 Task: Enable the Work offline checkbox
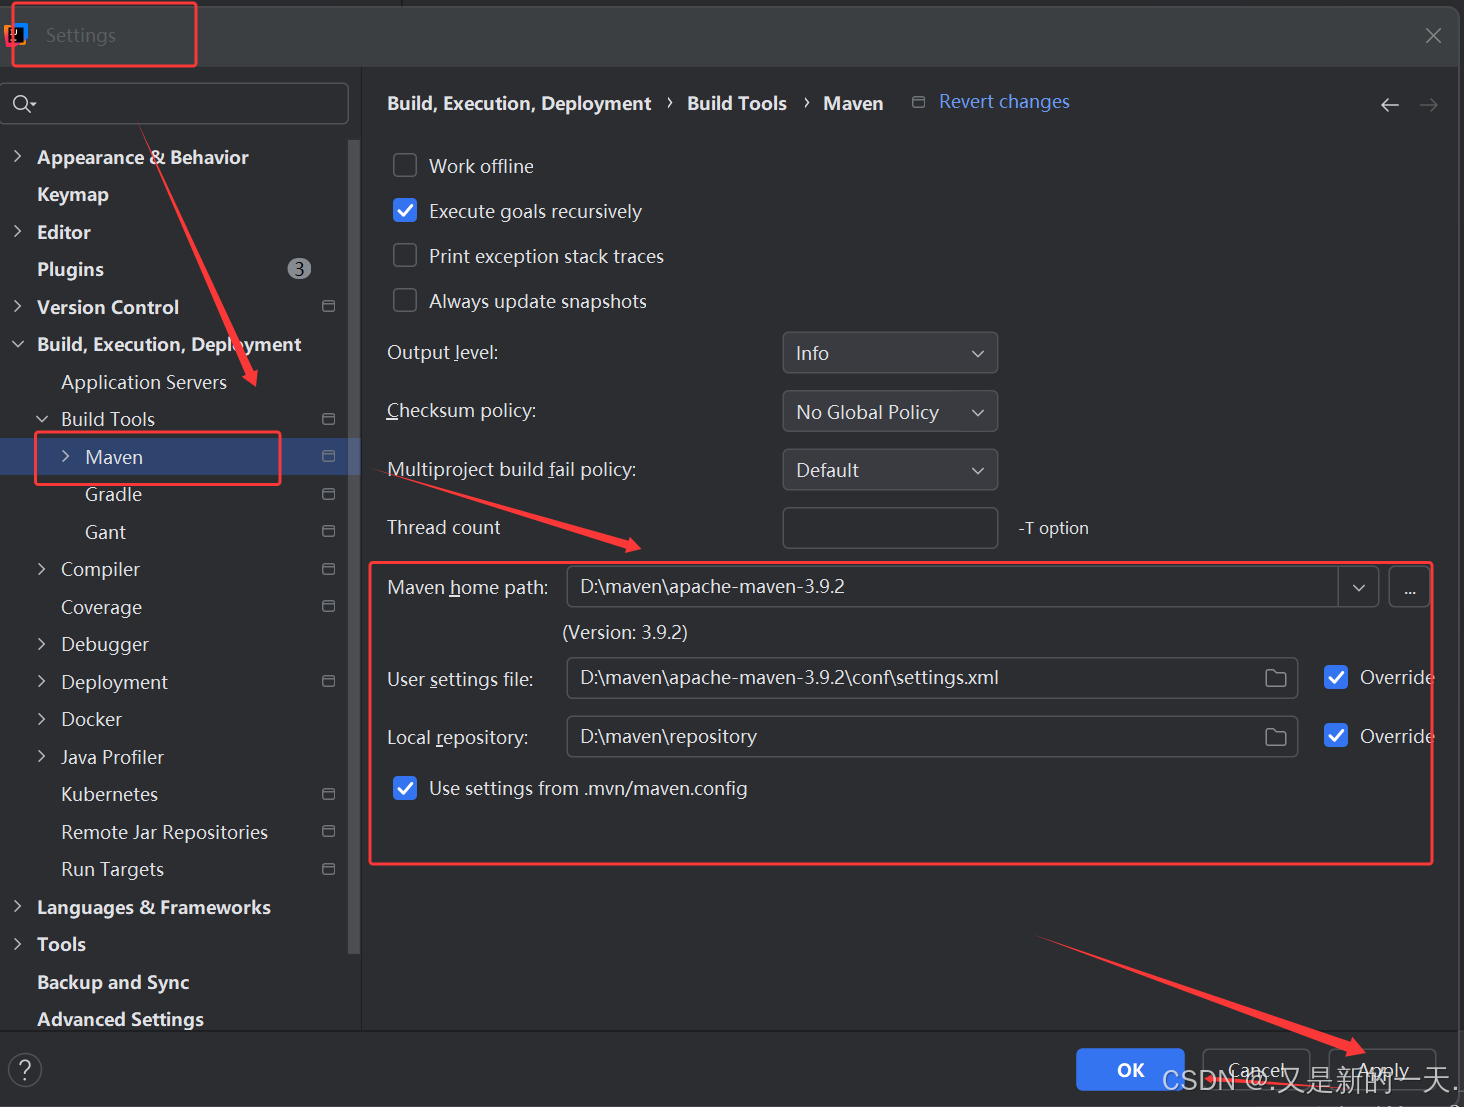[x=405, y=165]
